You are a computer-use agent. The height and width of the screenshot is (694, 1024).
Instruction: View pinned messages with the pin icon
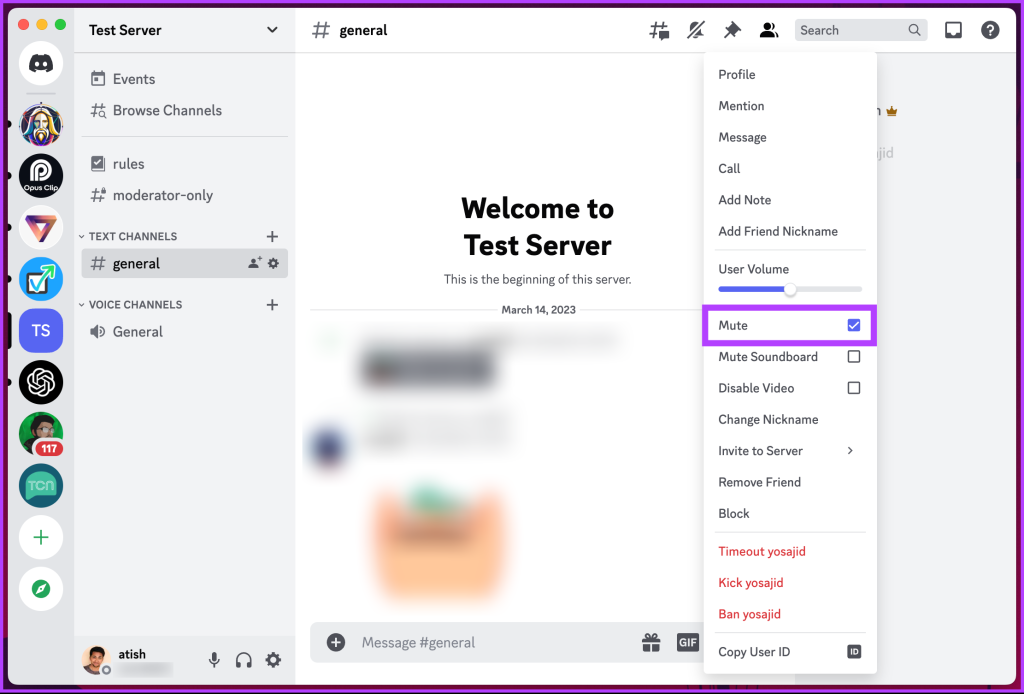[732, 30]
